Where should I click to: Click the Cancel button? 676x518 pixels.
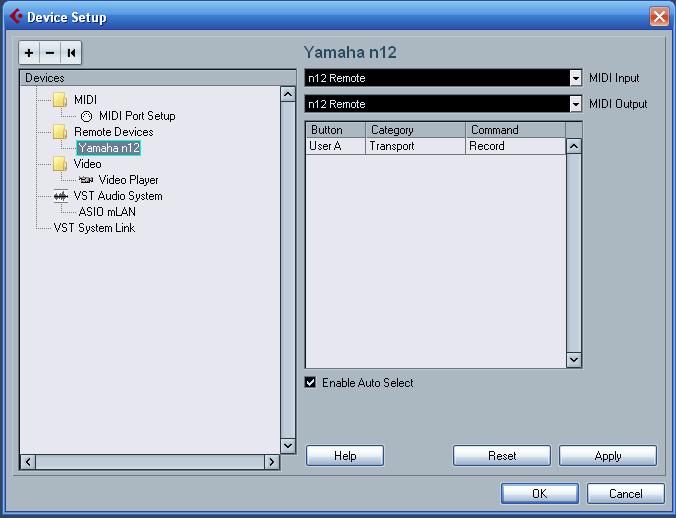[x=626, y=493]
